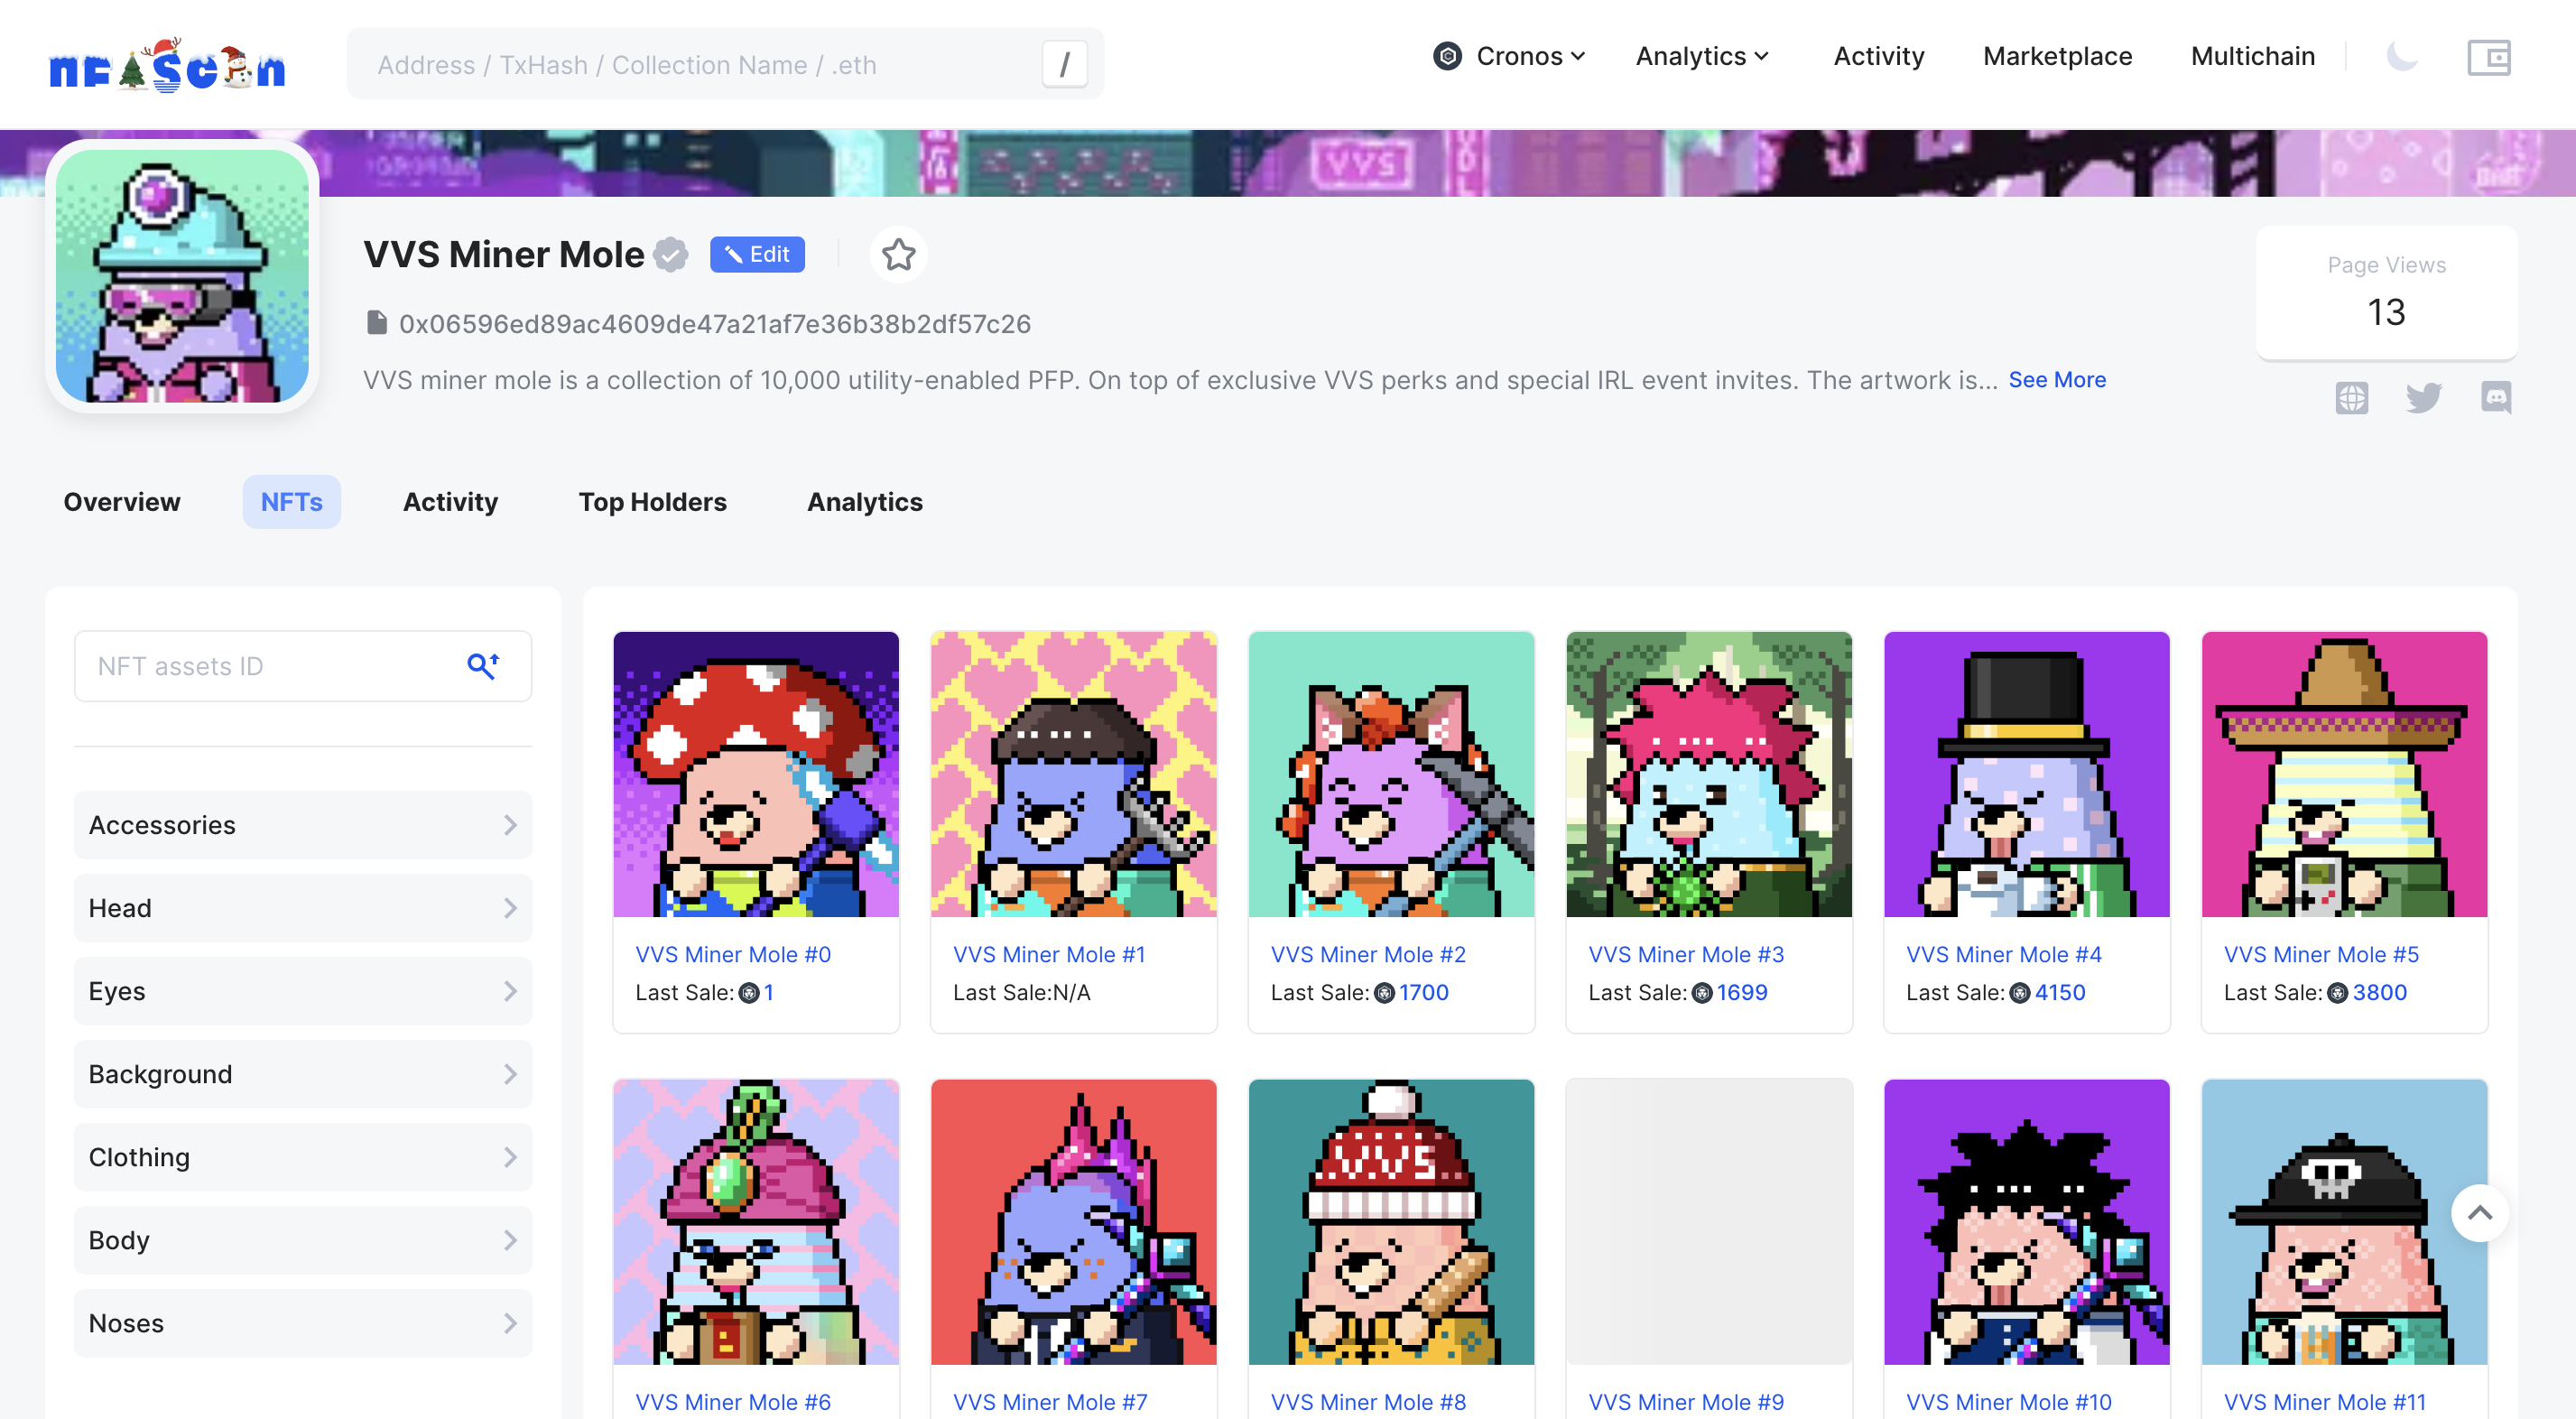Open the collection website globe icon
The height and width of the screenshot is (1419, 2576).
[x=2351, y=398]
